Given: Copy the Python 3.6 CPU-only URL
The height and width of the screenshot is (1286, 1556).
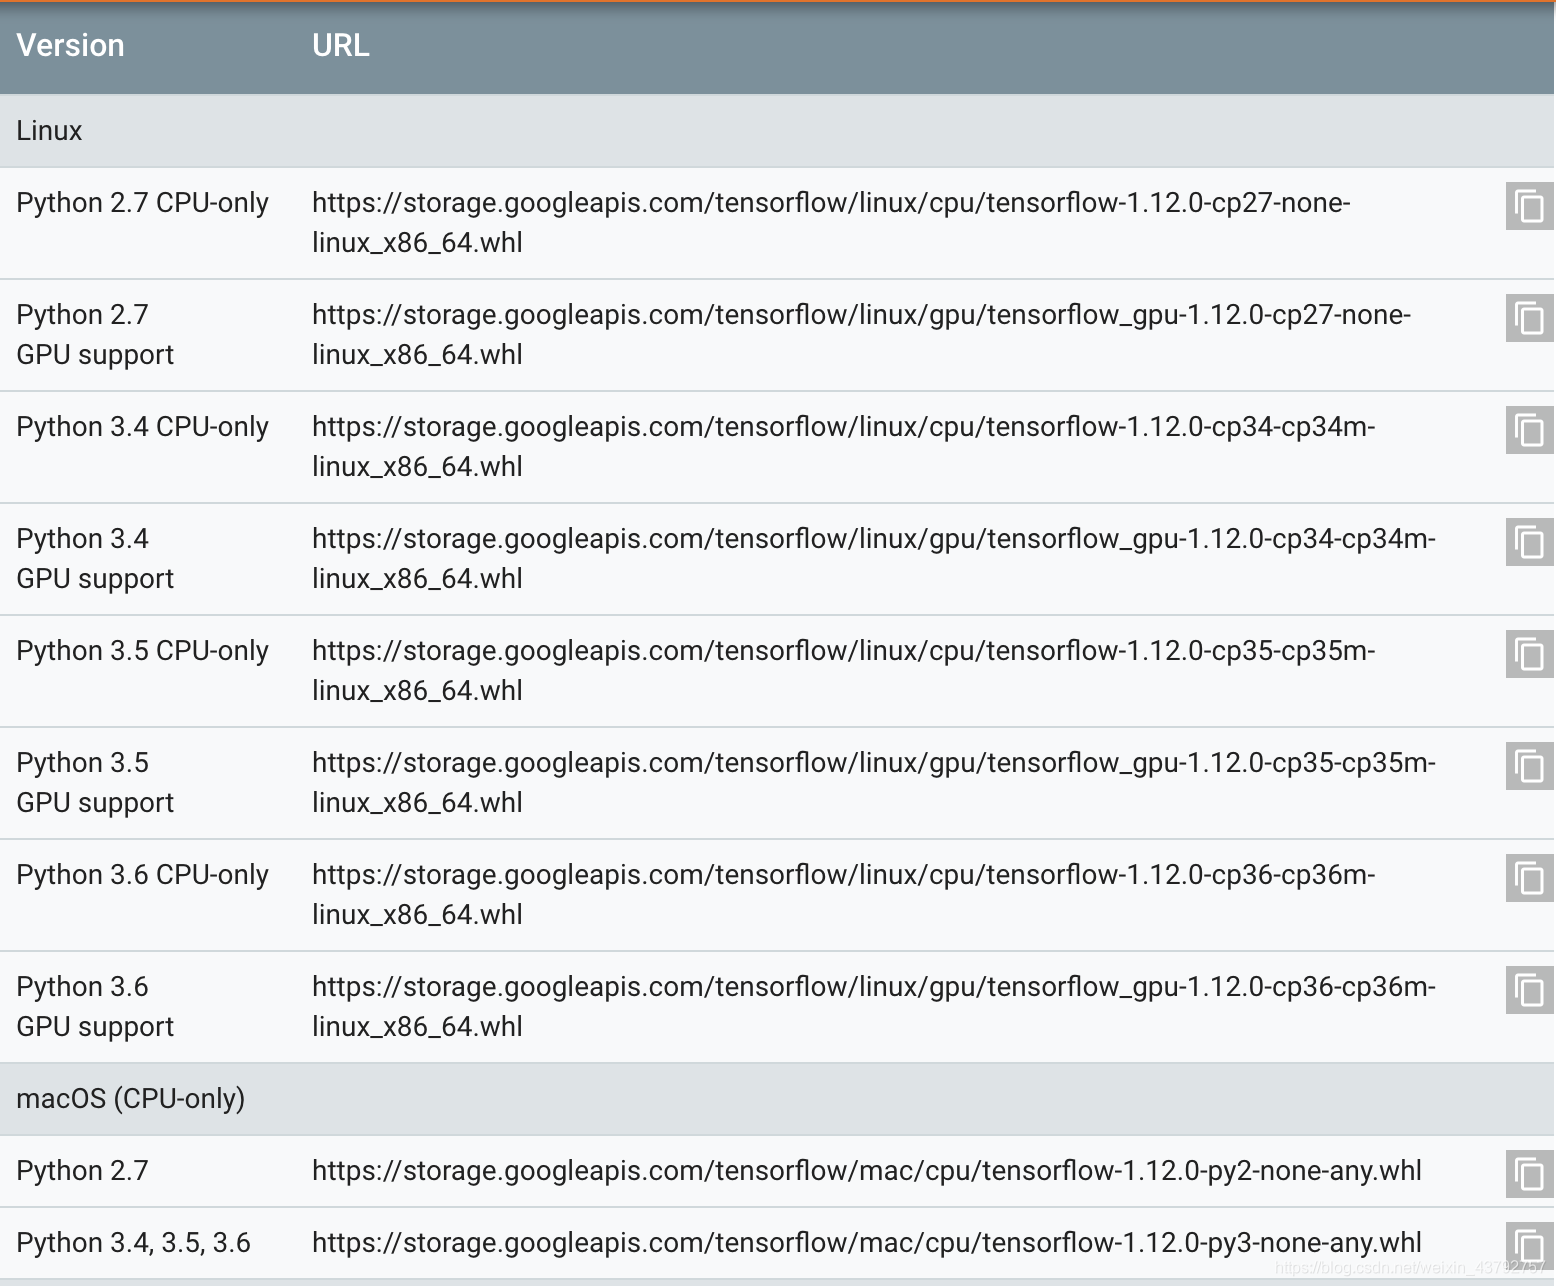Looking at the screenshot, I should point(1529,878).
